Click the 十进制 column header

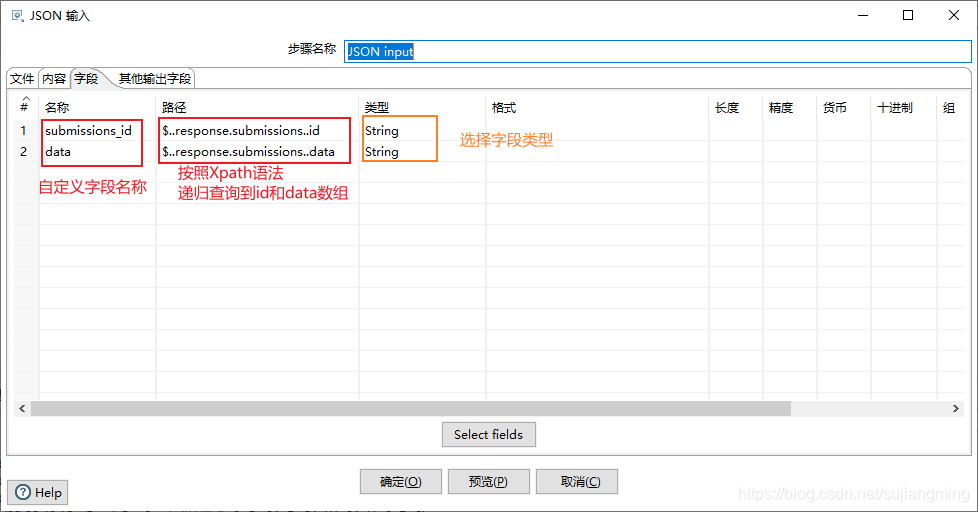tap(903, 107)
